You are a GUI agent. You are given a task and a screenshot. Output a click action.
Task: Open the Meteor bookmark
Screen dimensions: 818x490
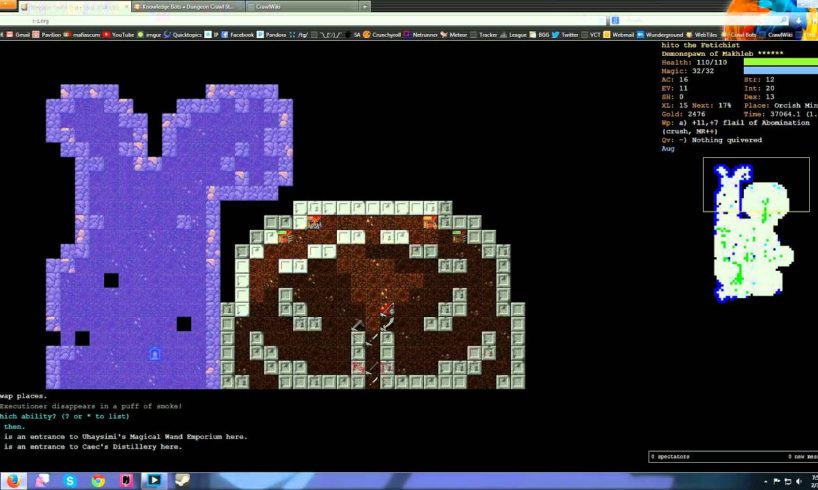453,34
